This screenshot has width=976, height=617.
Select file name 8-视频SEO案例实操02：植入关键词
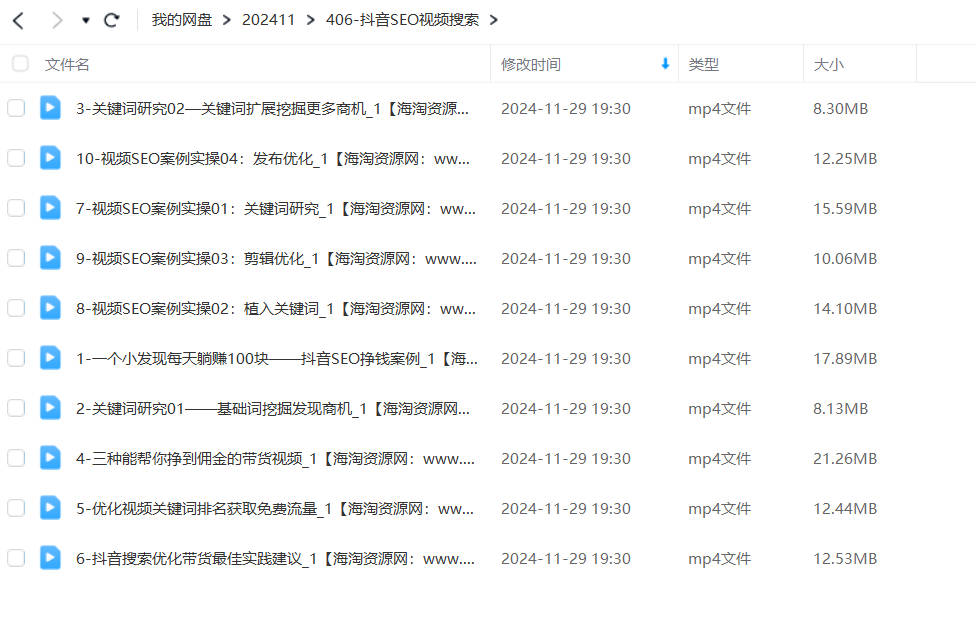276,309
